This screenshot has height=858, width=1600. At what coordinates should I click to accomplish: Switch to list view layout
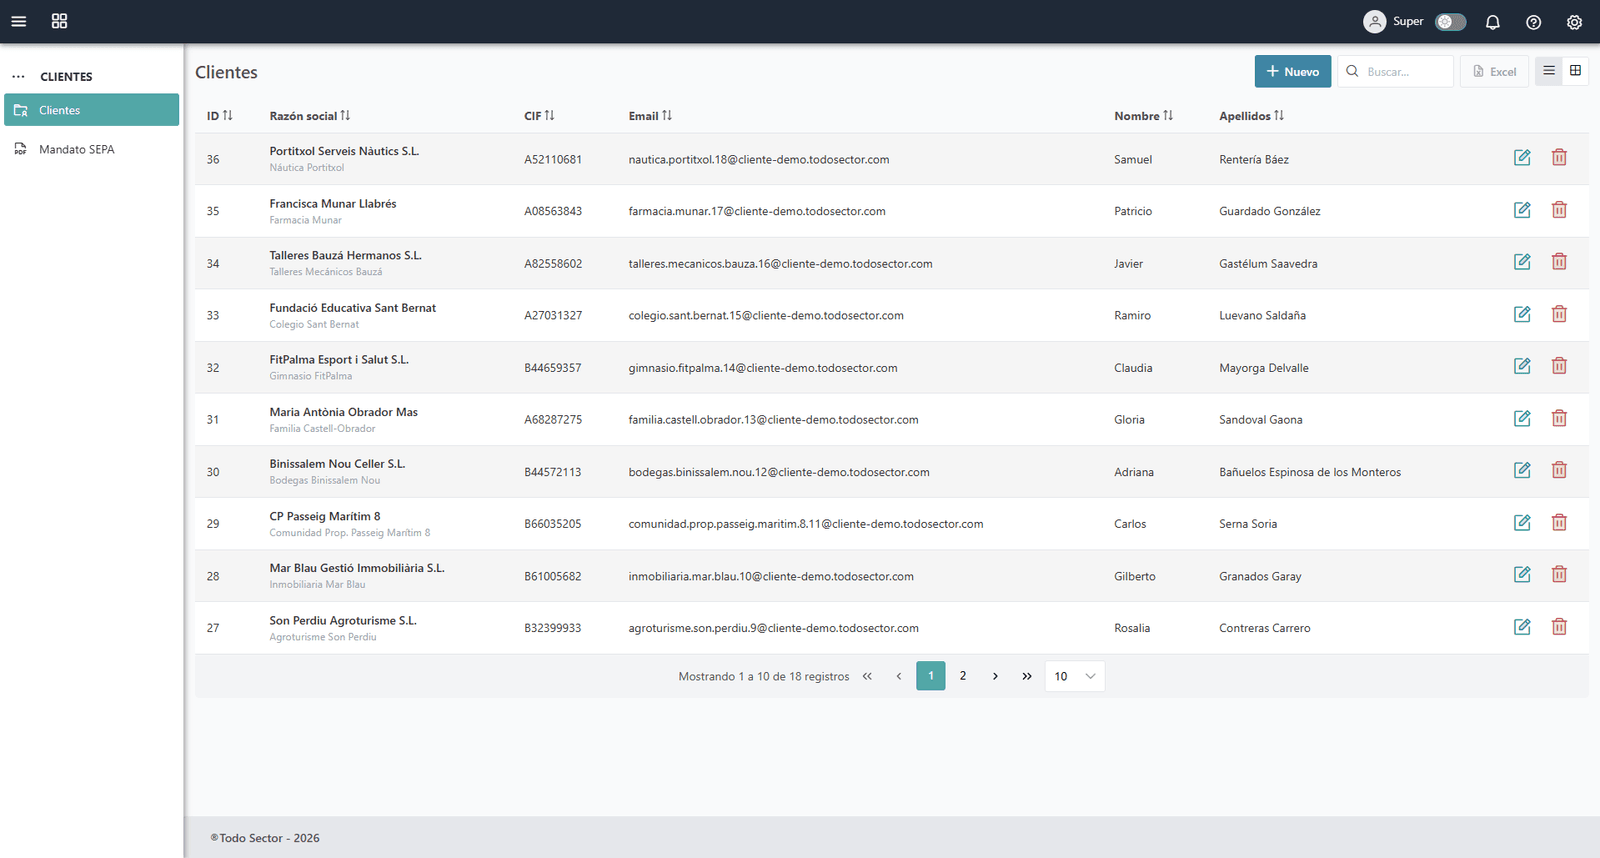[x=1548, y=71]
